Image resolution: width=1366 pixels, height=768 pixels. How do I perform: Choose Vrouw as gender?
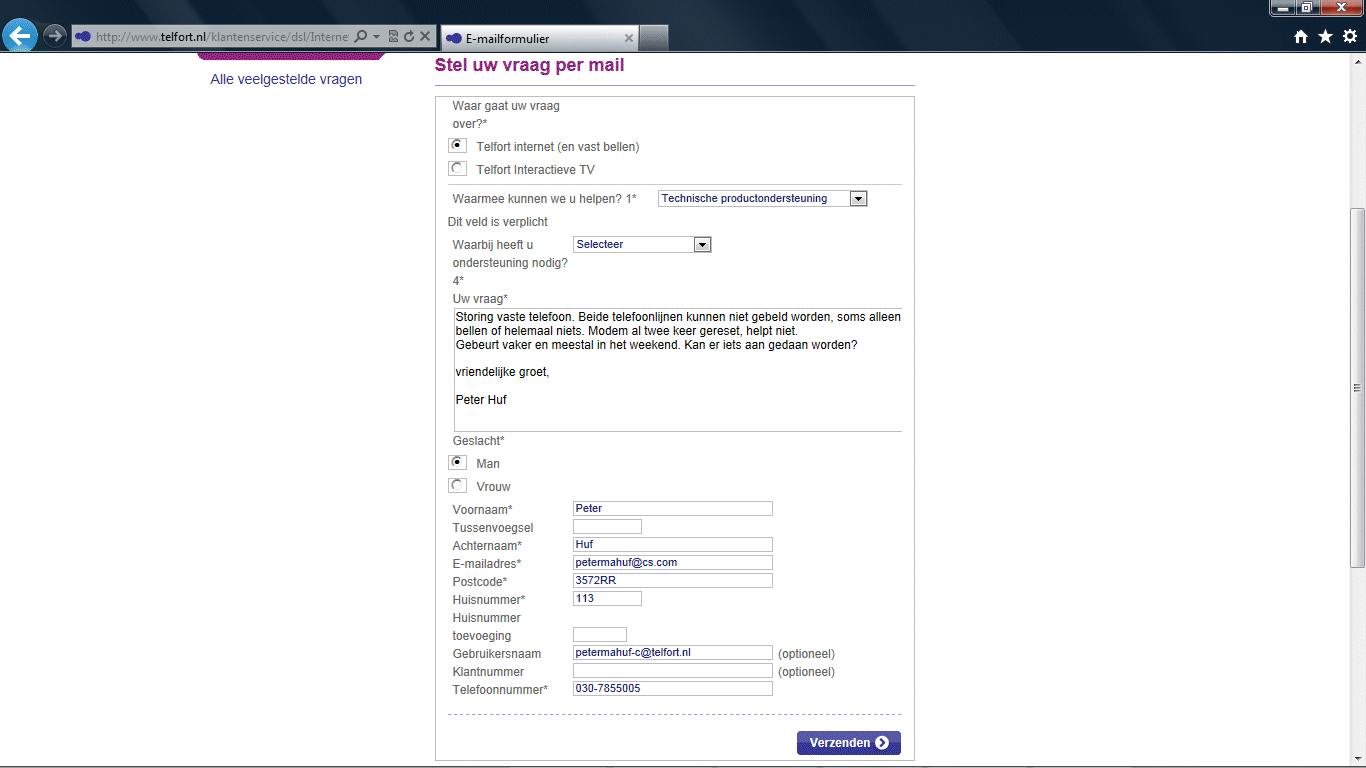pos(458,486)
